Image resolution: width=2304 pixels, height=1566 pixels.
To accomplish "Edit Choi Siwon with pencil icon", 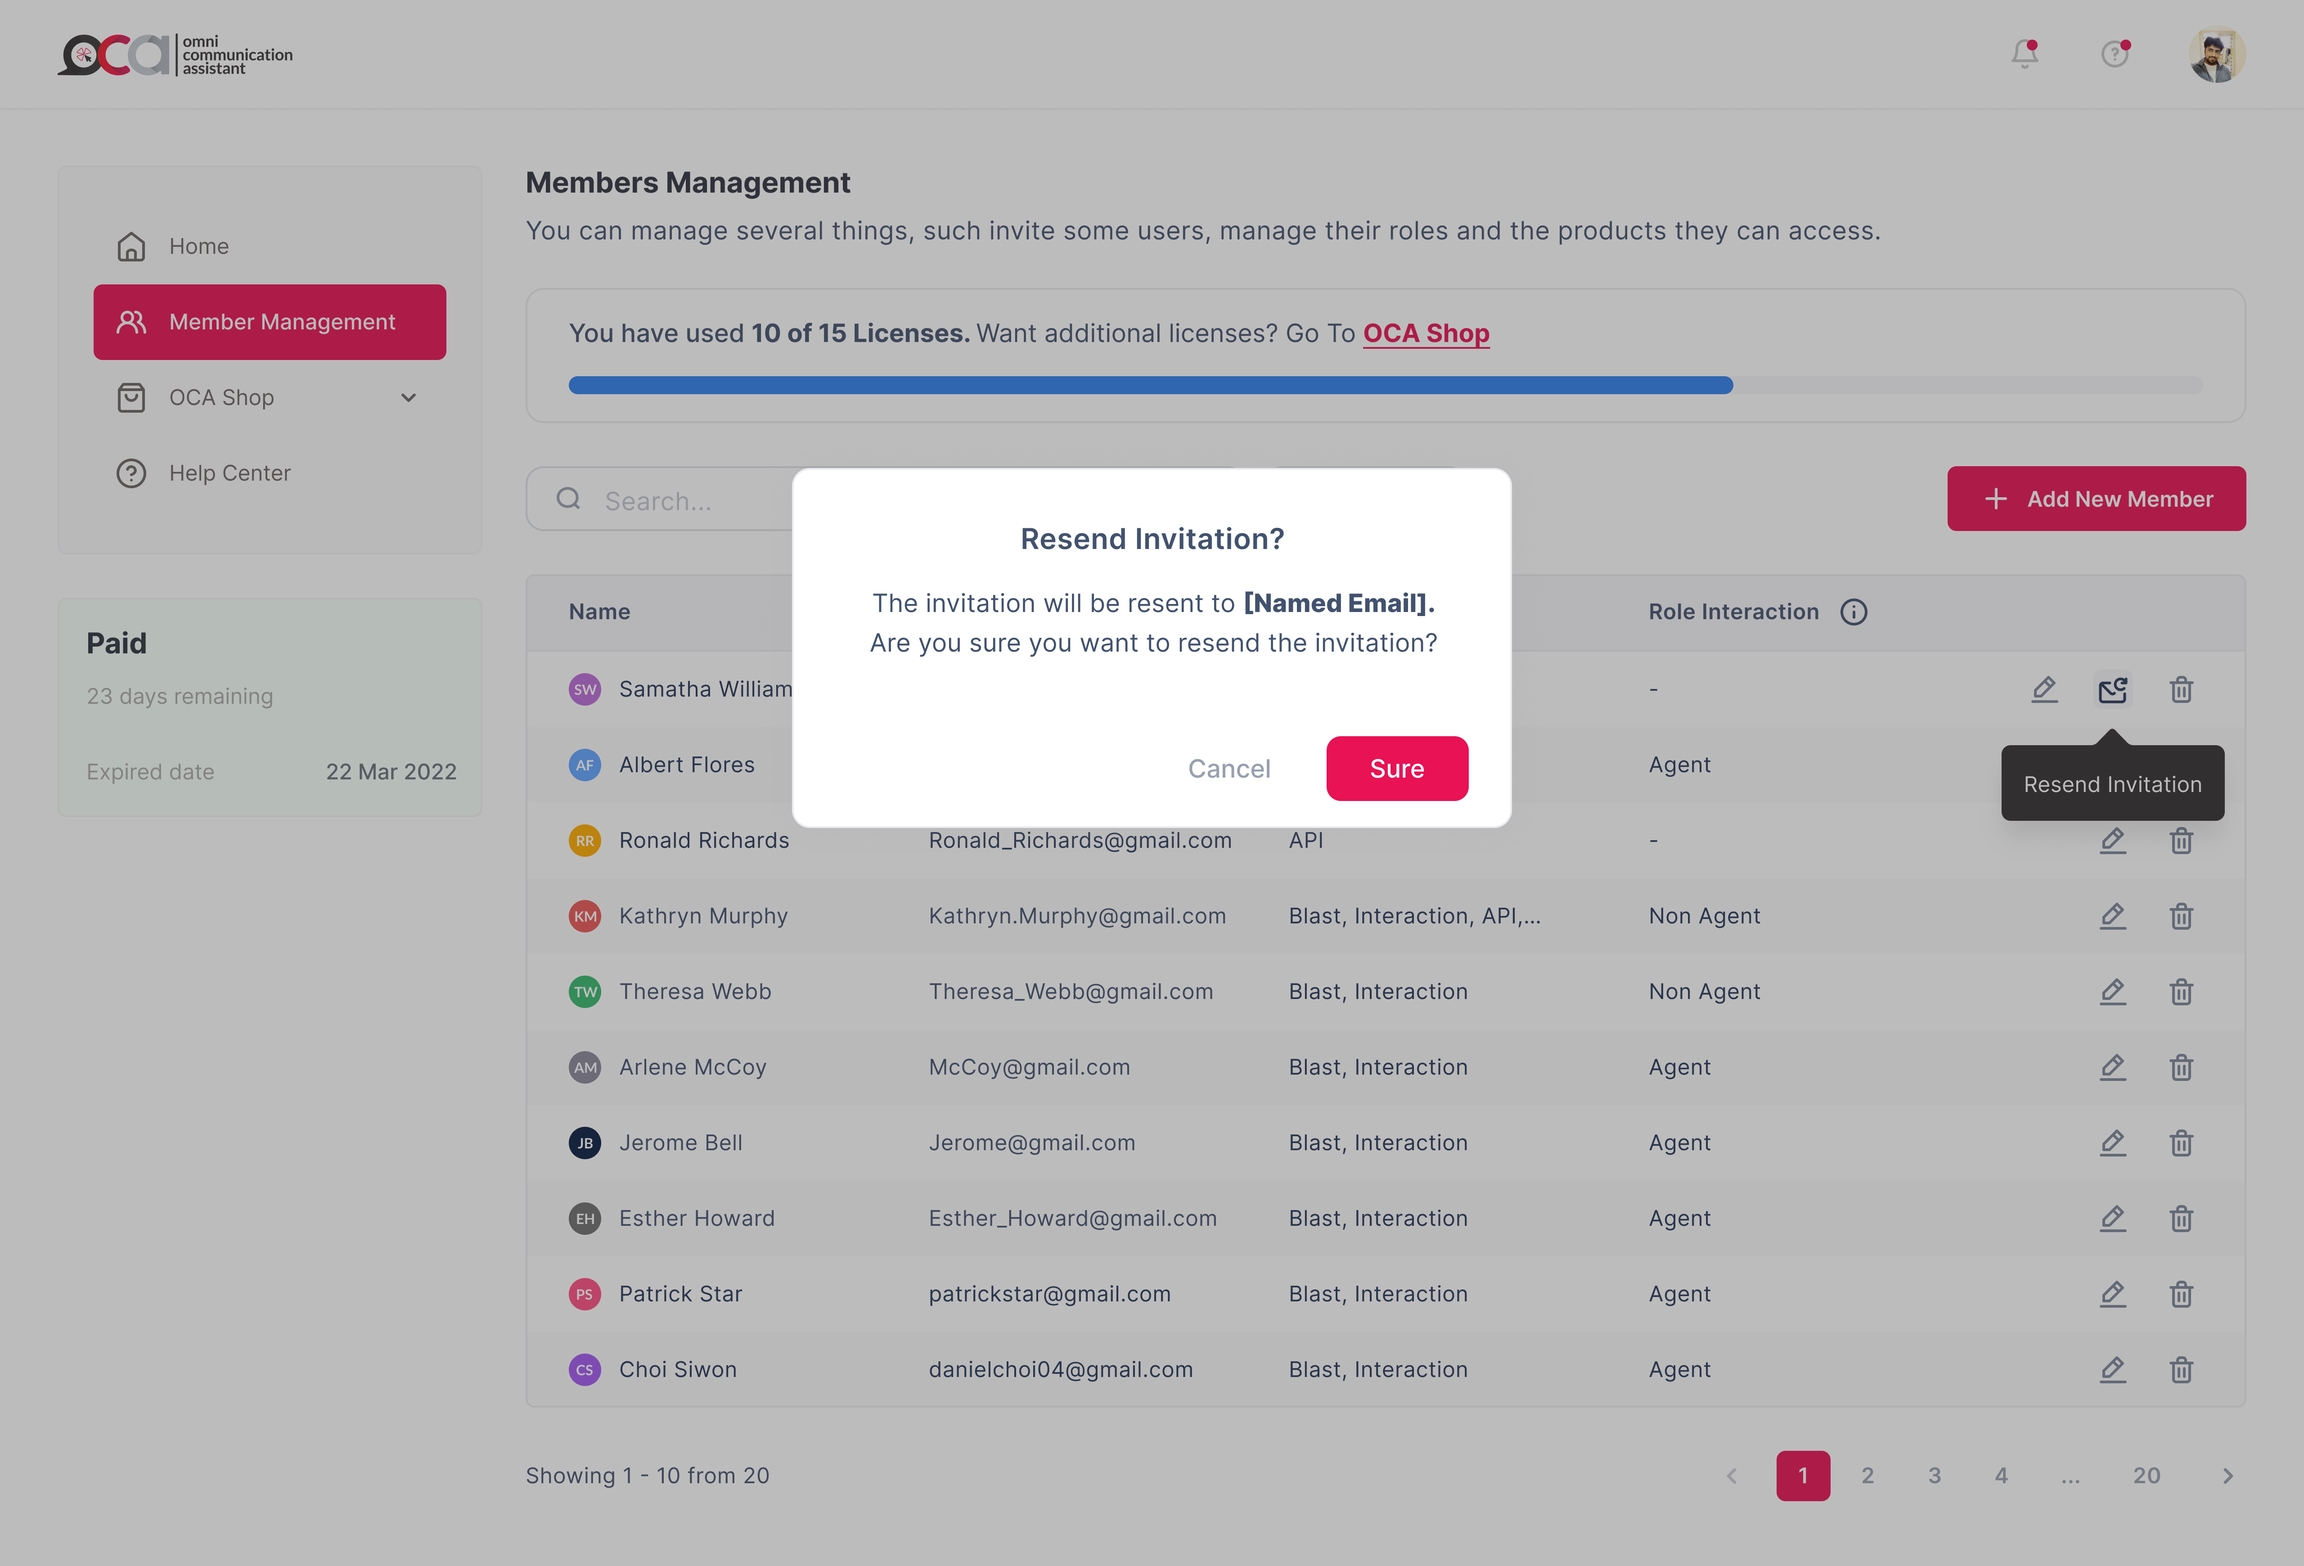I will [x=2112, y=1369].
